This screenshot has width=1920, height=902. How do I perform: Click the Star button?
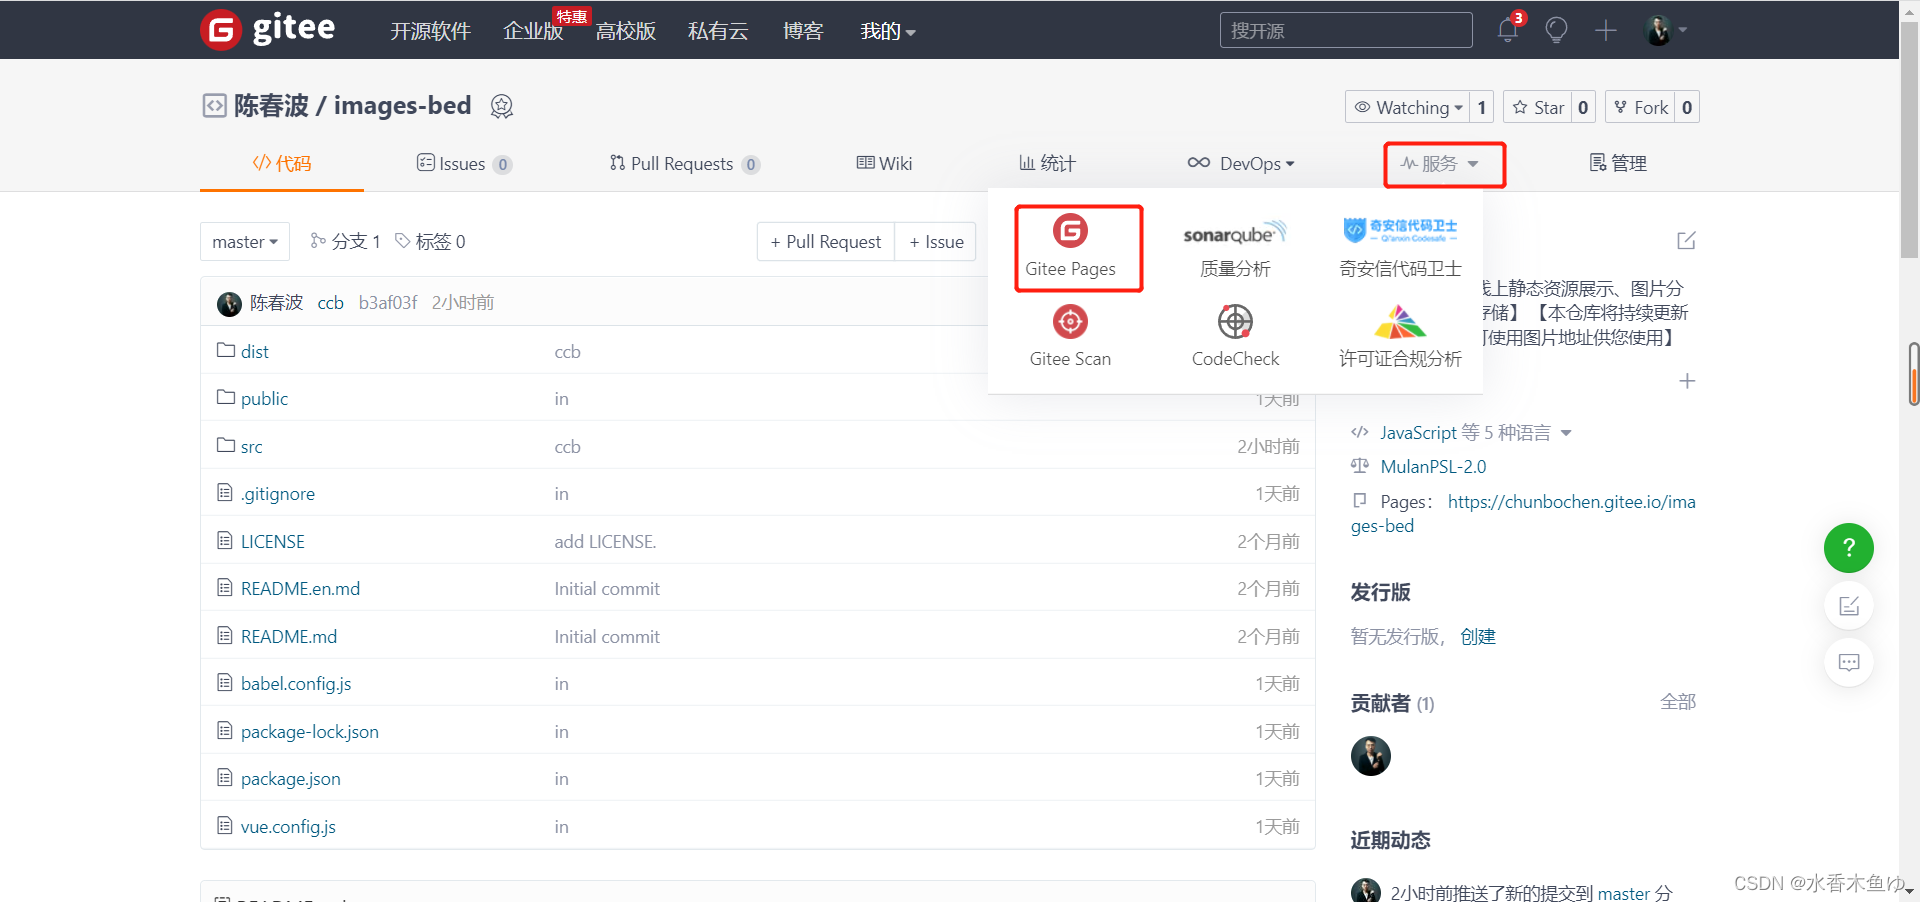[x=1538, y=107]
